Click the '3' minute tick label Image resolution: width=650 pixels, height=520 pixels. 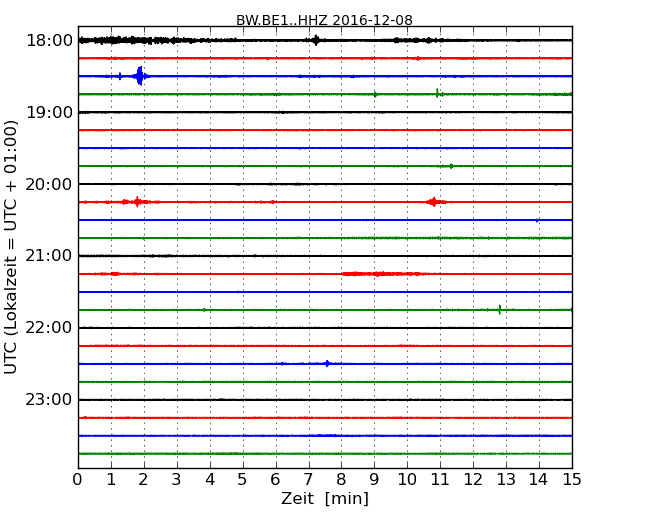coord(177,480)
